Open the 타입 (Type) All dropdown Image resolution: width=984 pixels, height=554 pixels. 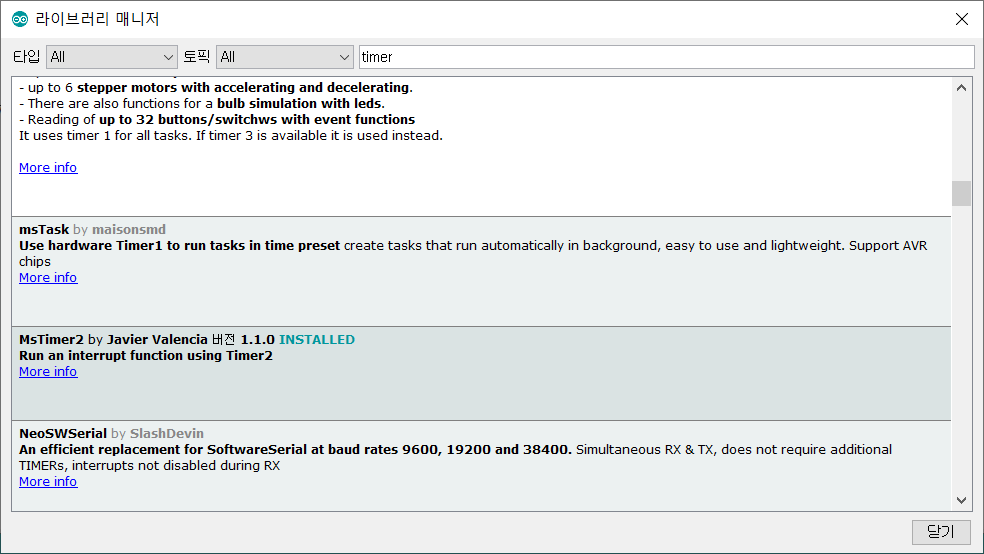coord(112,57)
